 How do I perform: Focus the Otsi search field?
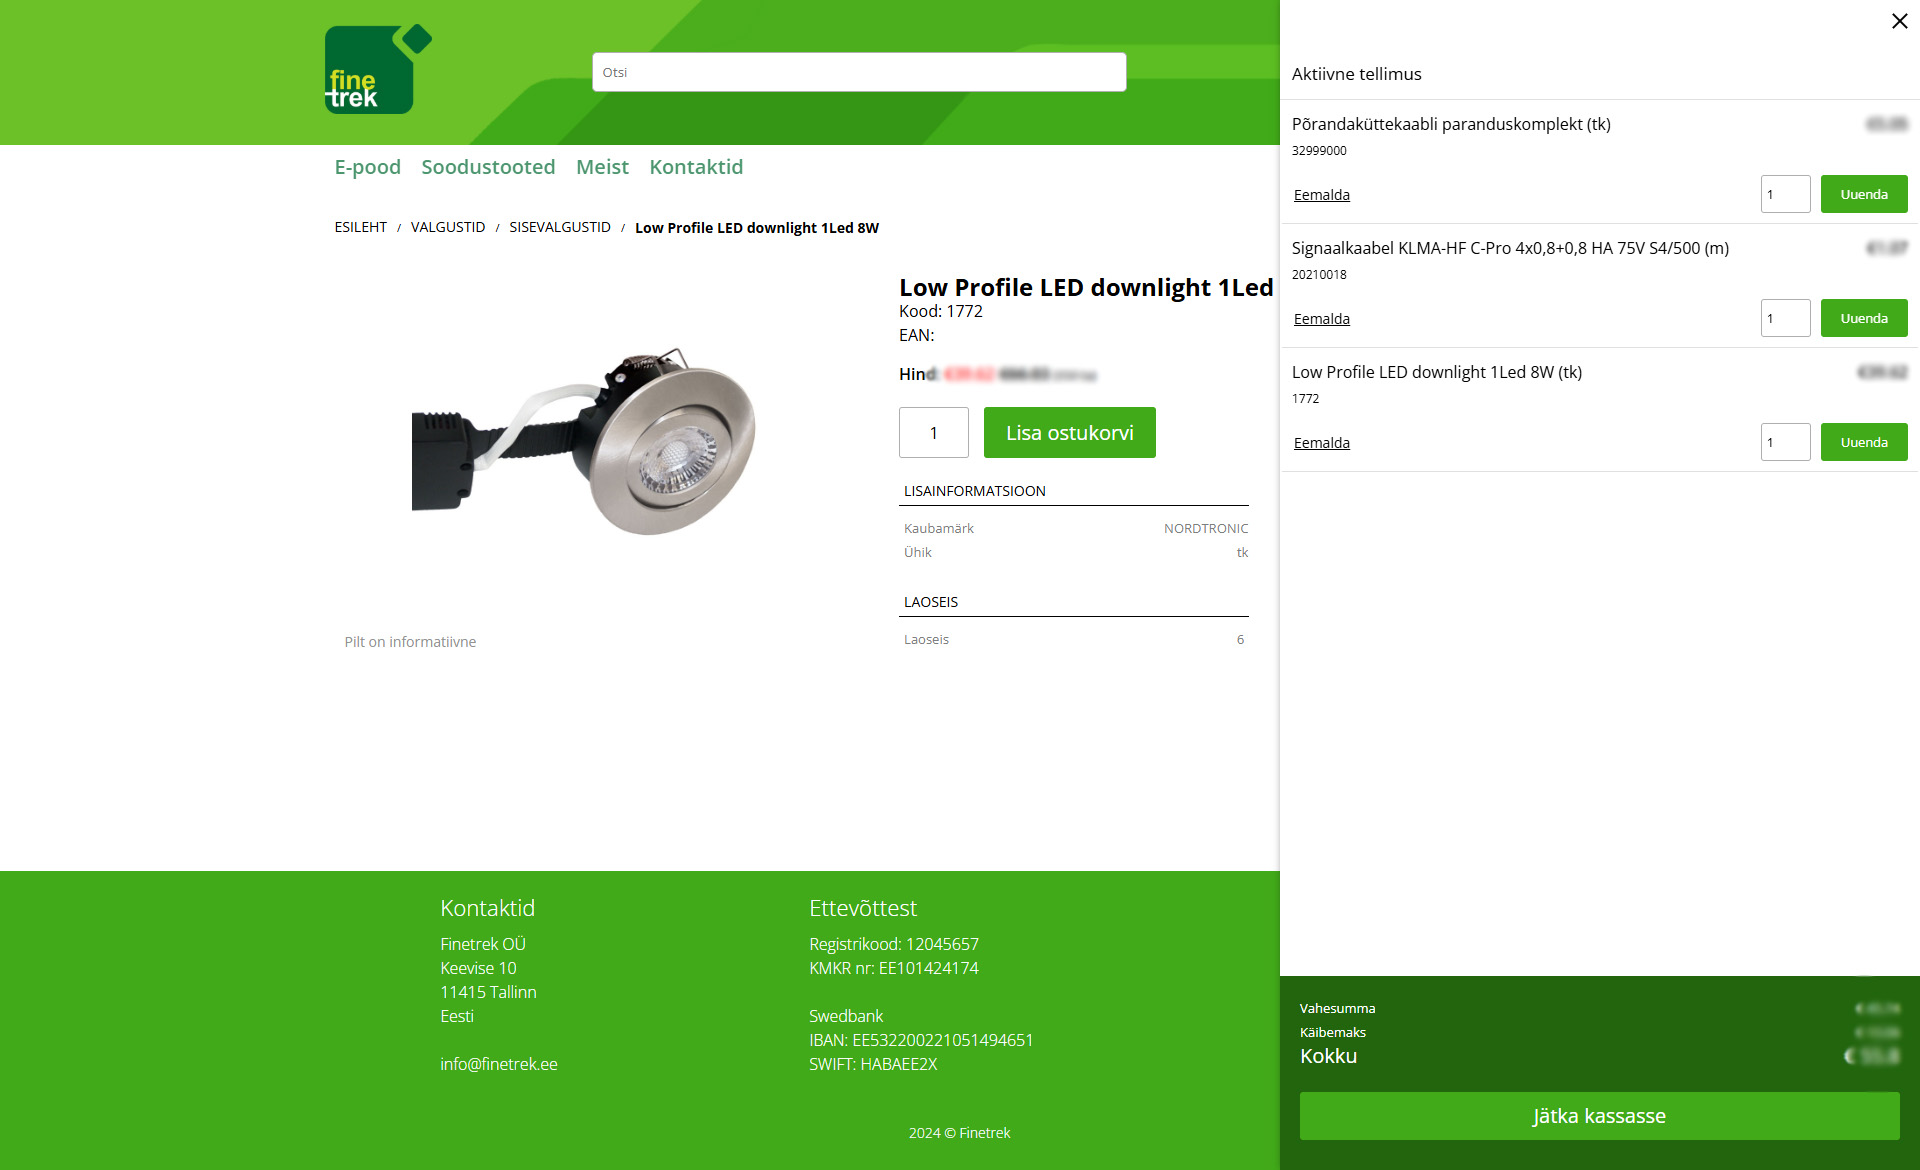tap(859, 72)
